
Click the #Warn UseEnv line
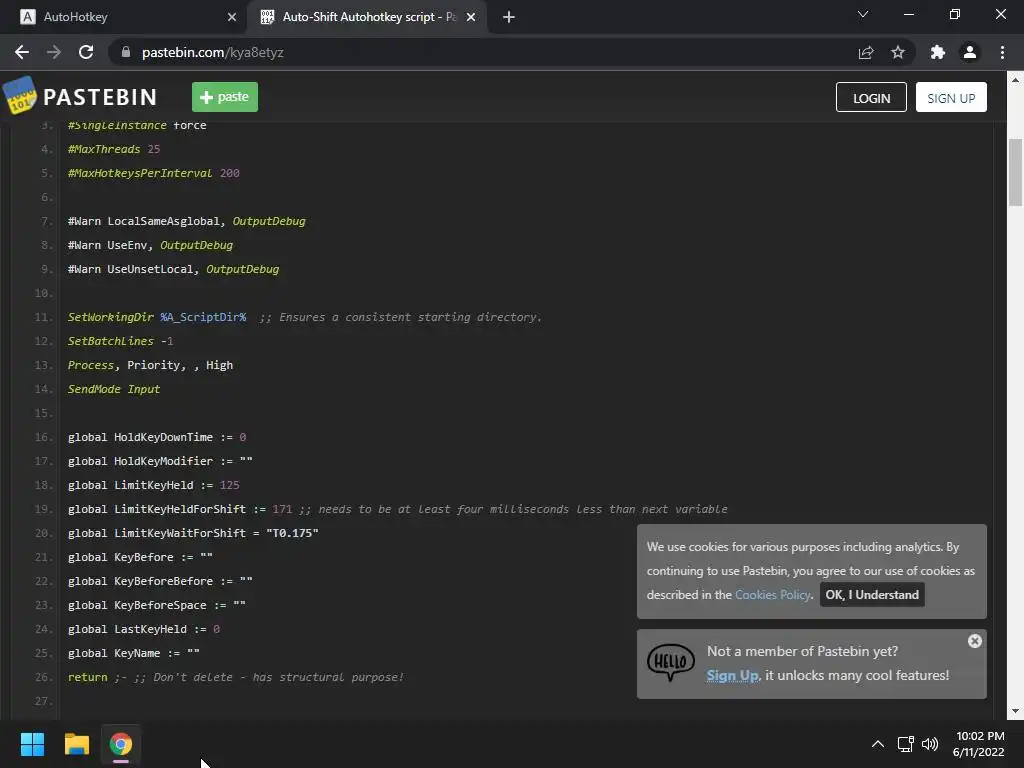pyautogui.click(x=150, y=245)
